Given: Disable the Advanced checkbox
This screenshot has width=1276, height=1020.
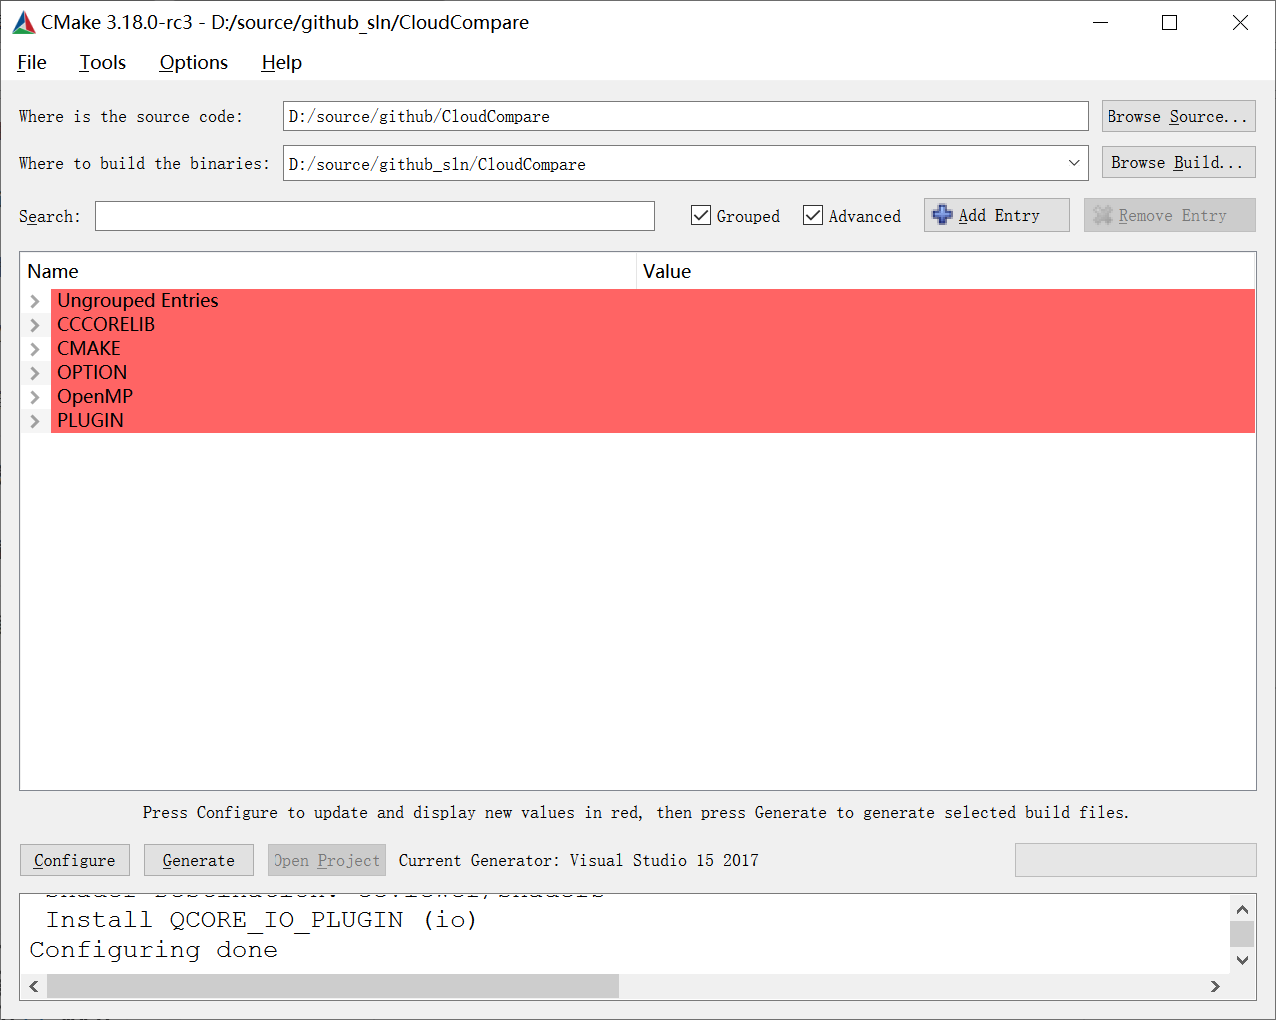Looking at the screenshot, I should [x=813, y=215].
